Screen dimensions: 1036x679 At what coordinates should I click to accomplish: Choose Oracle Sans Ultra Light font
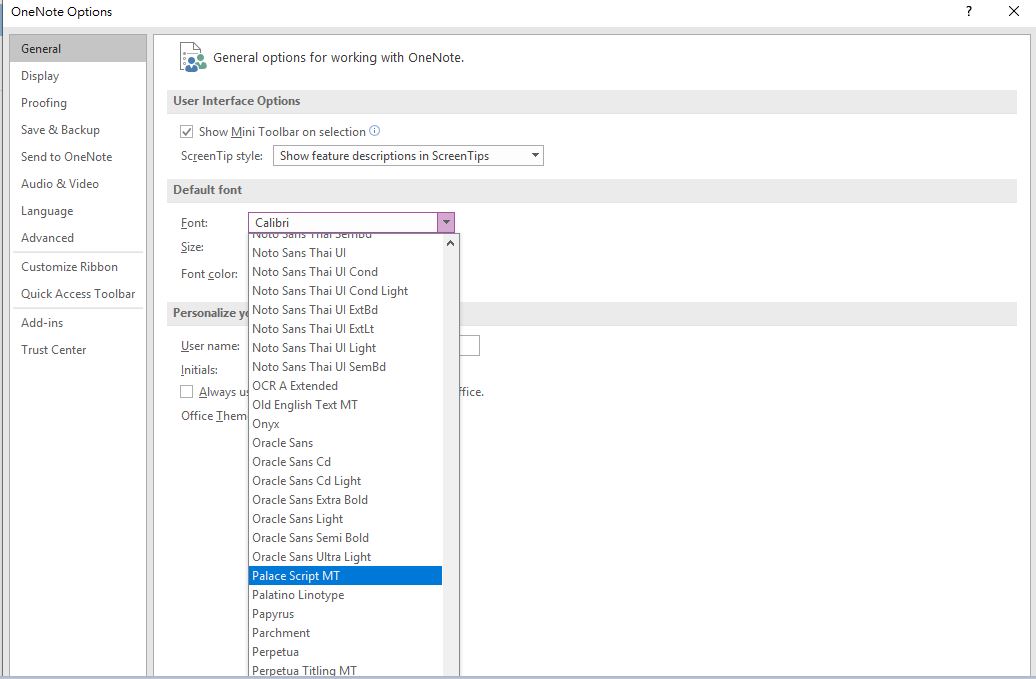click(346, 557)
